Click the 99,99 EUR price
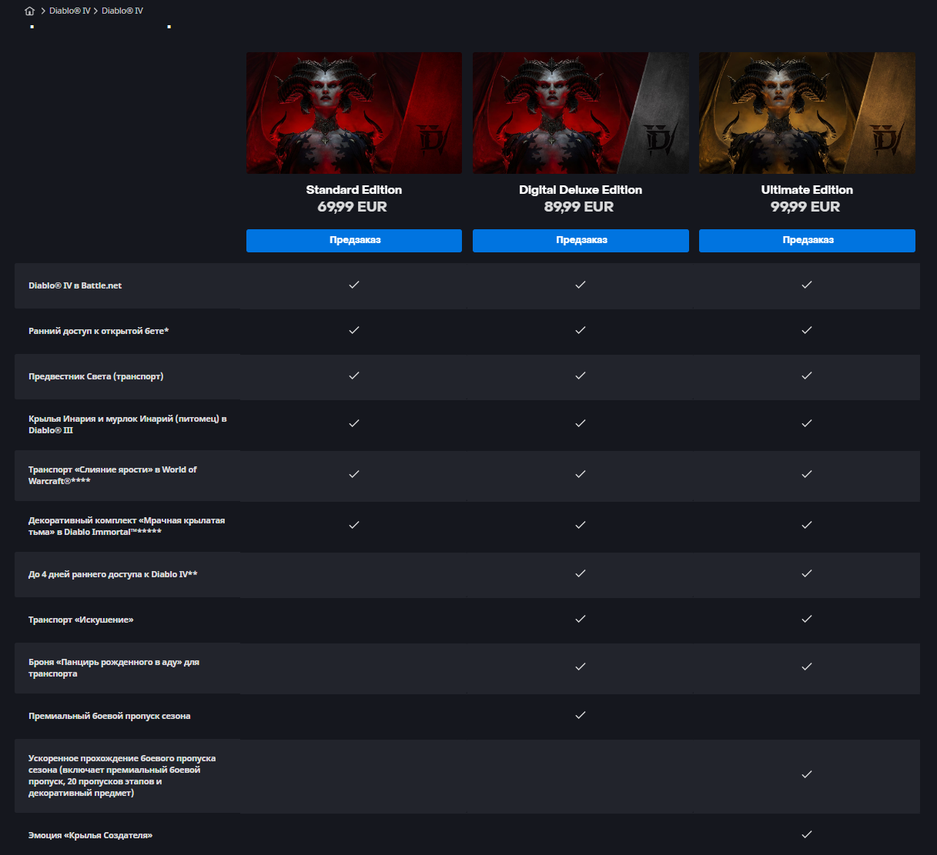This screenshot has width=937, height=855. [x=805, y=207]
